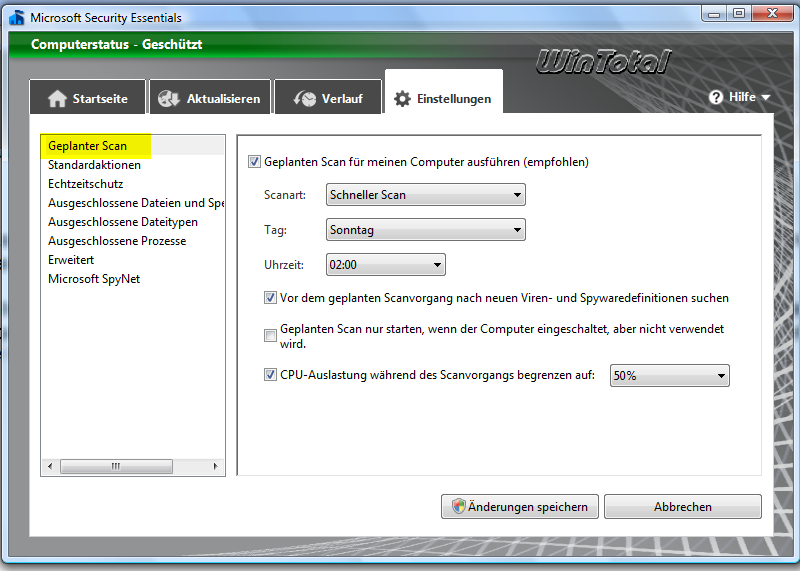Open the Tag dropdown showing Sonntag

pos(426,230)
